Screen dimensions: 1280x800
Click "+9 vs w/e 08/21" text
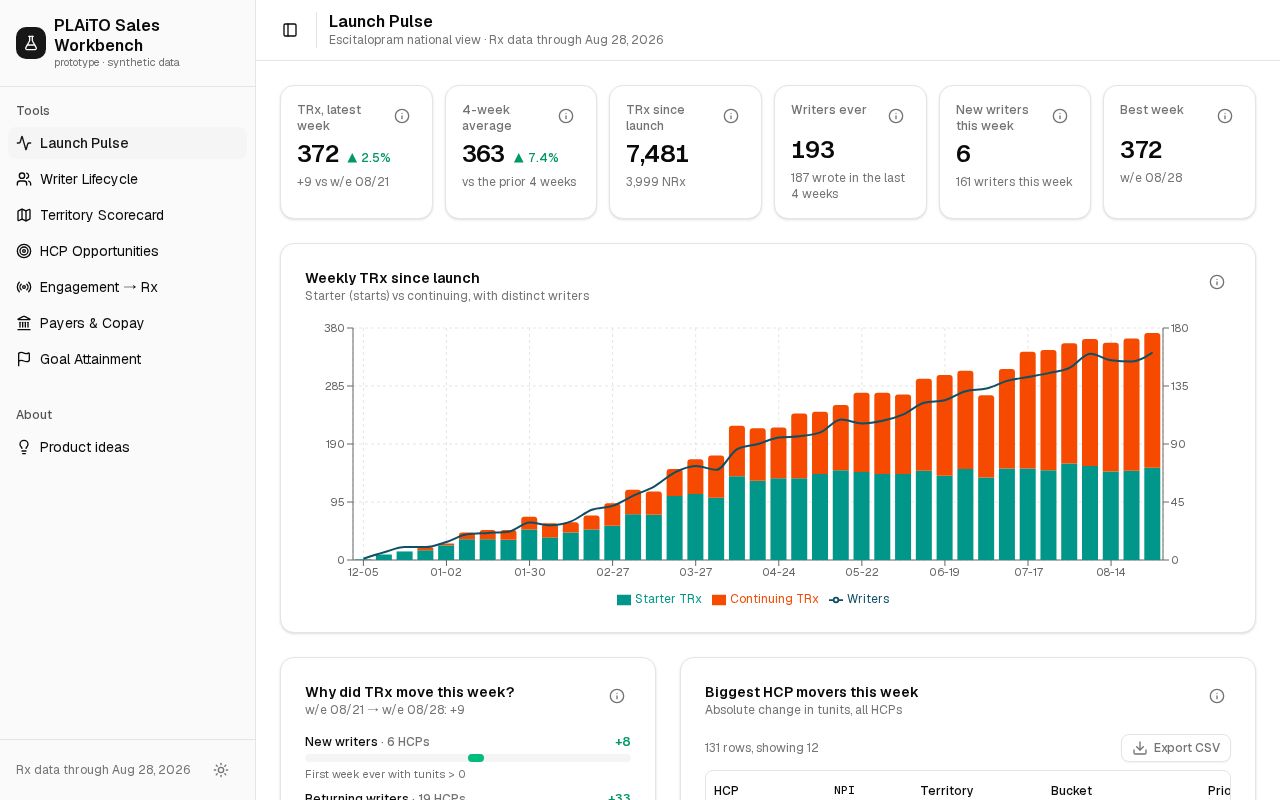pos(343,182)
